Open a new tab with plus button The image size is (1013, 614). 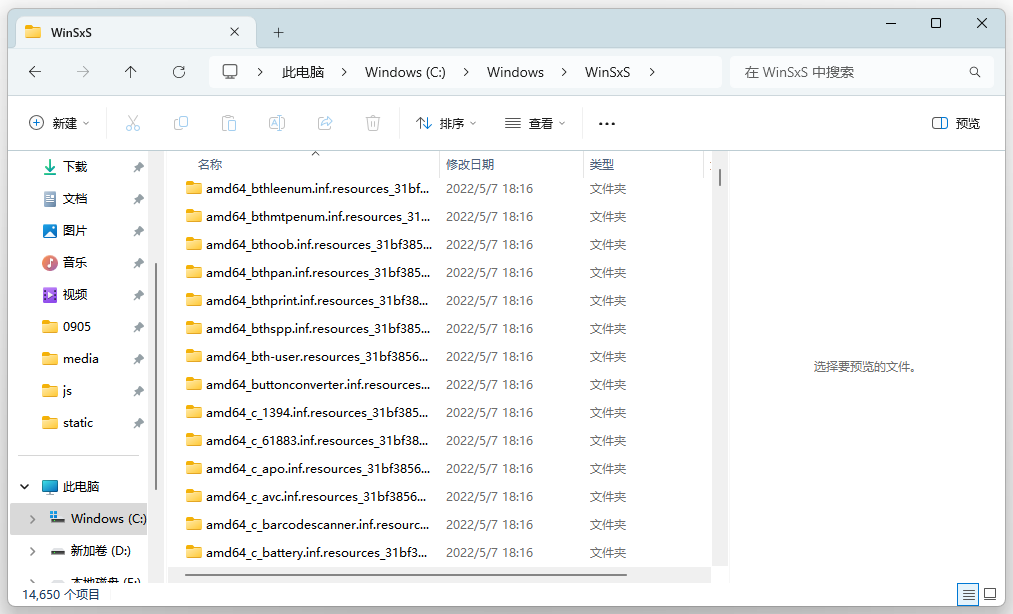(278, 32)
